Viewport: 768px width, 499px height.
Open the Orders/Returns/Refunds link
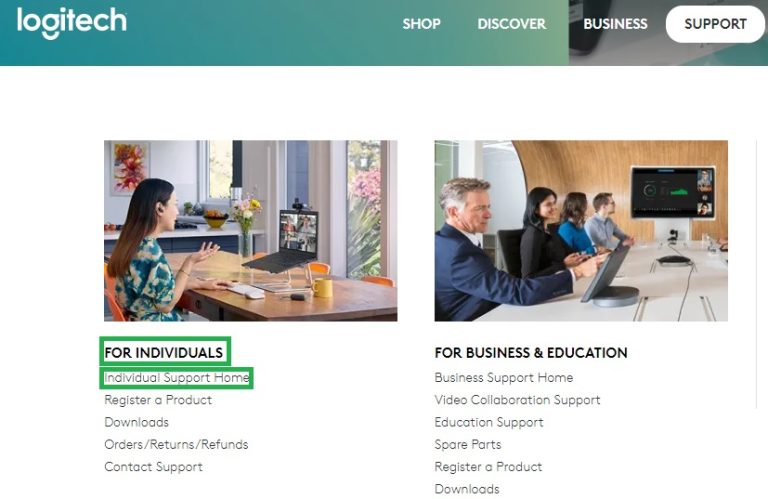tap(176, 444)
